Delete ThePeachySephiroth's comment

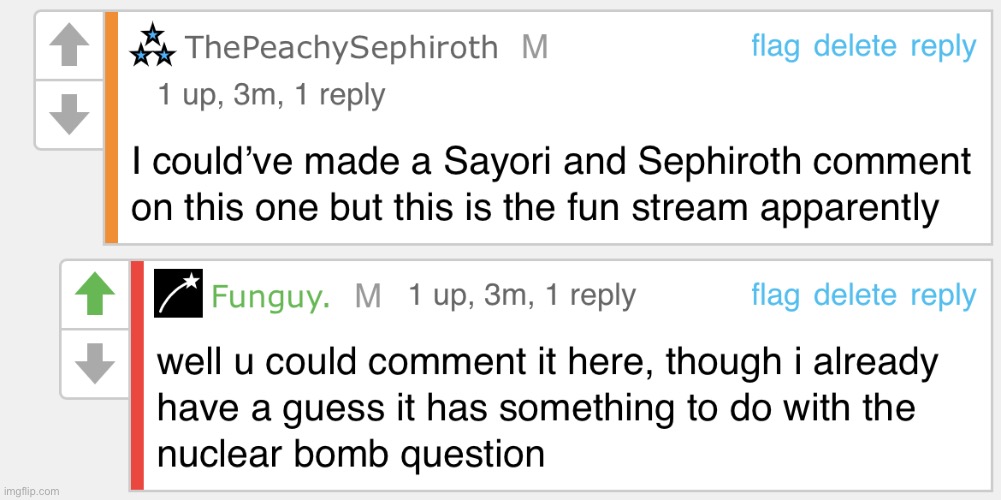click(856, 46)
